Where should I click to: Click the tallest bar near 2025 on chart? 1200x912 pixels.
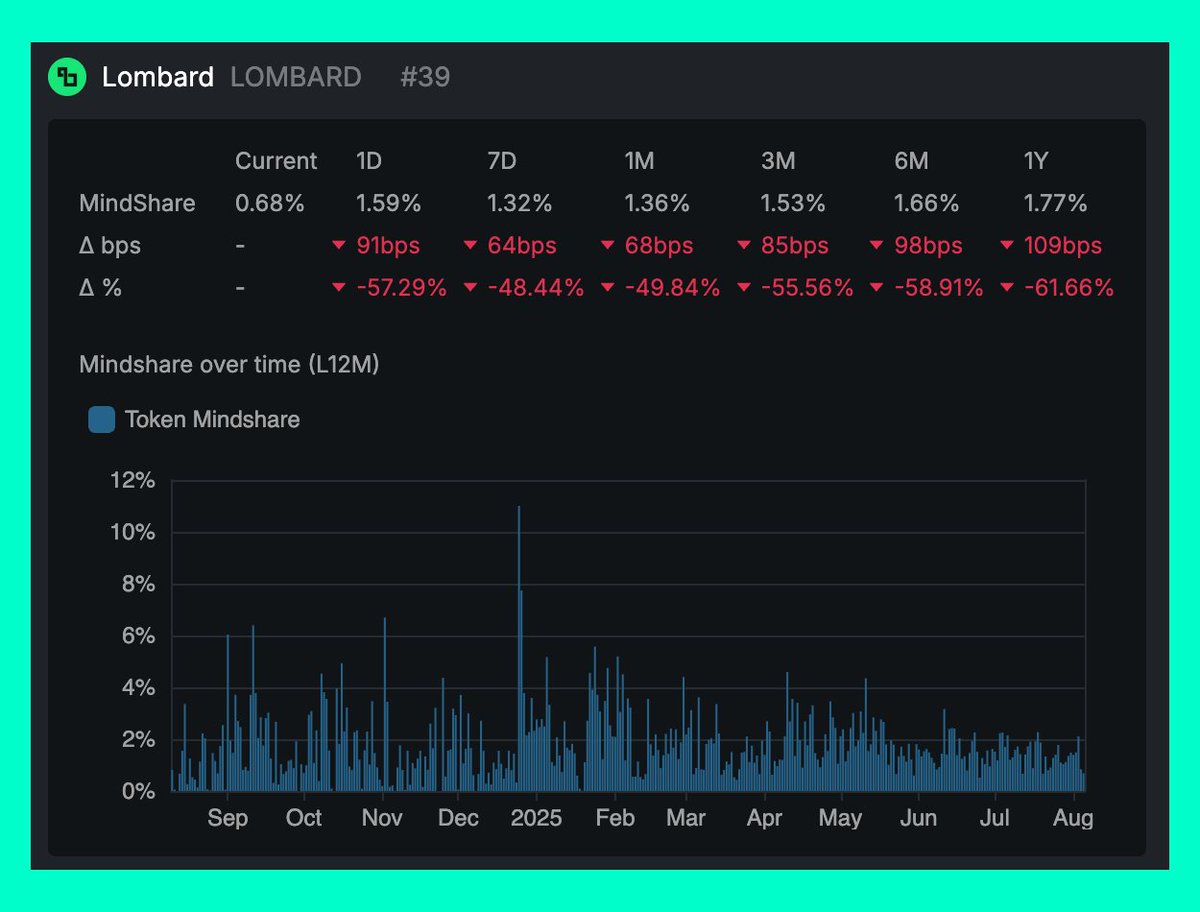pyautogui.click(x=519, y=648)
